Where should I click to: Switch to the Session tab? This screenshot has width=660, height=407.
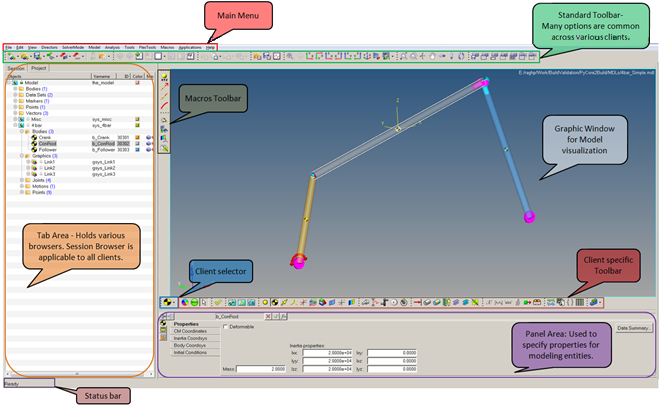pos(16,68)
